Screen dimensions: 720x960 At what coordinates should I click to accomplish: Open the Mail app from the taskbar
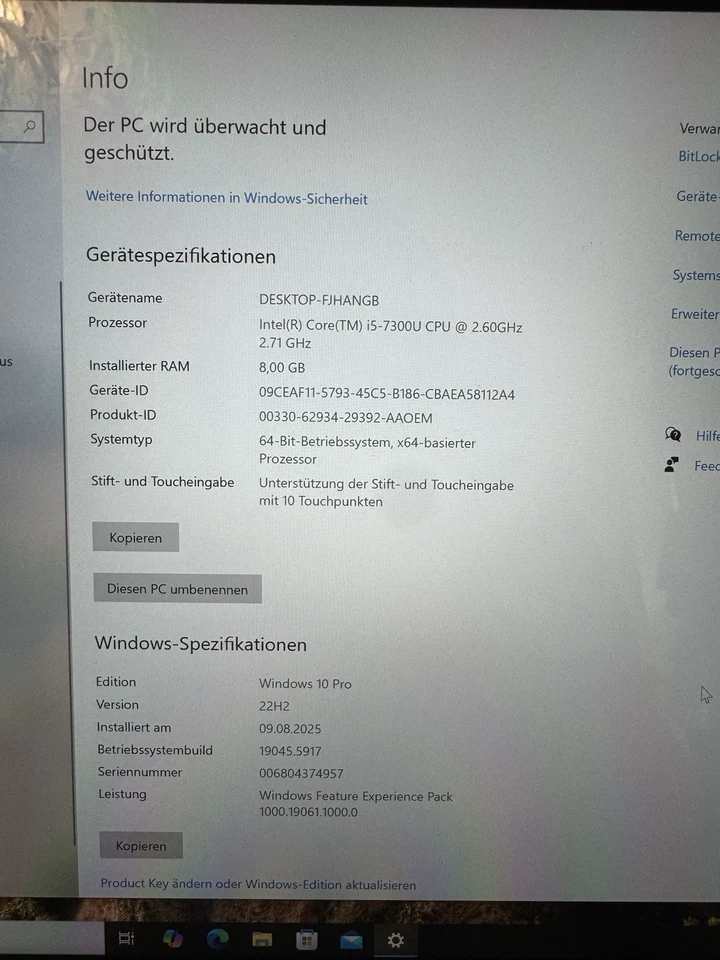[x=351, y=941]
